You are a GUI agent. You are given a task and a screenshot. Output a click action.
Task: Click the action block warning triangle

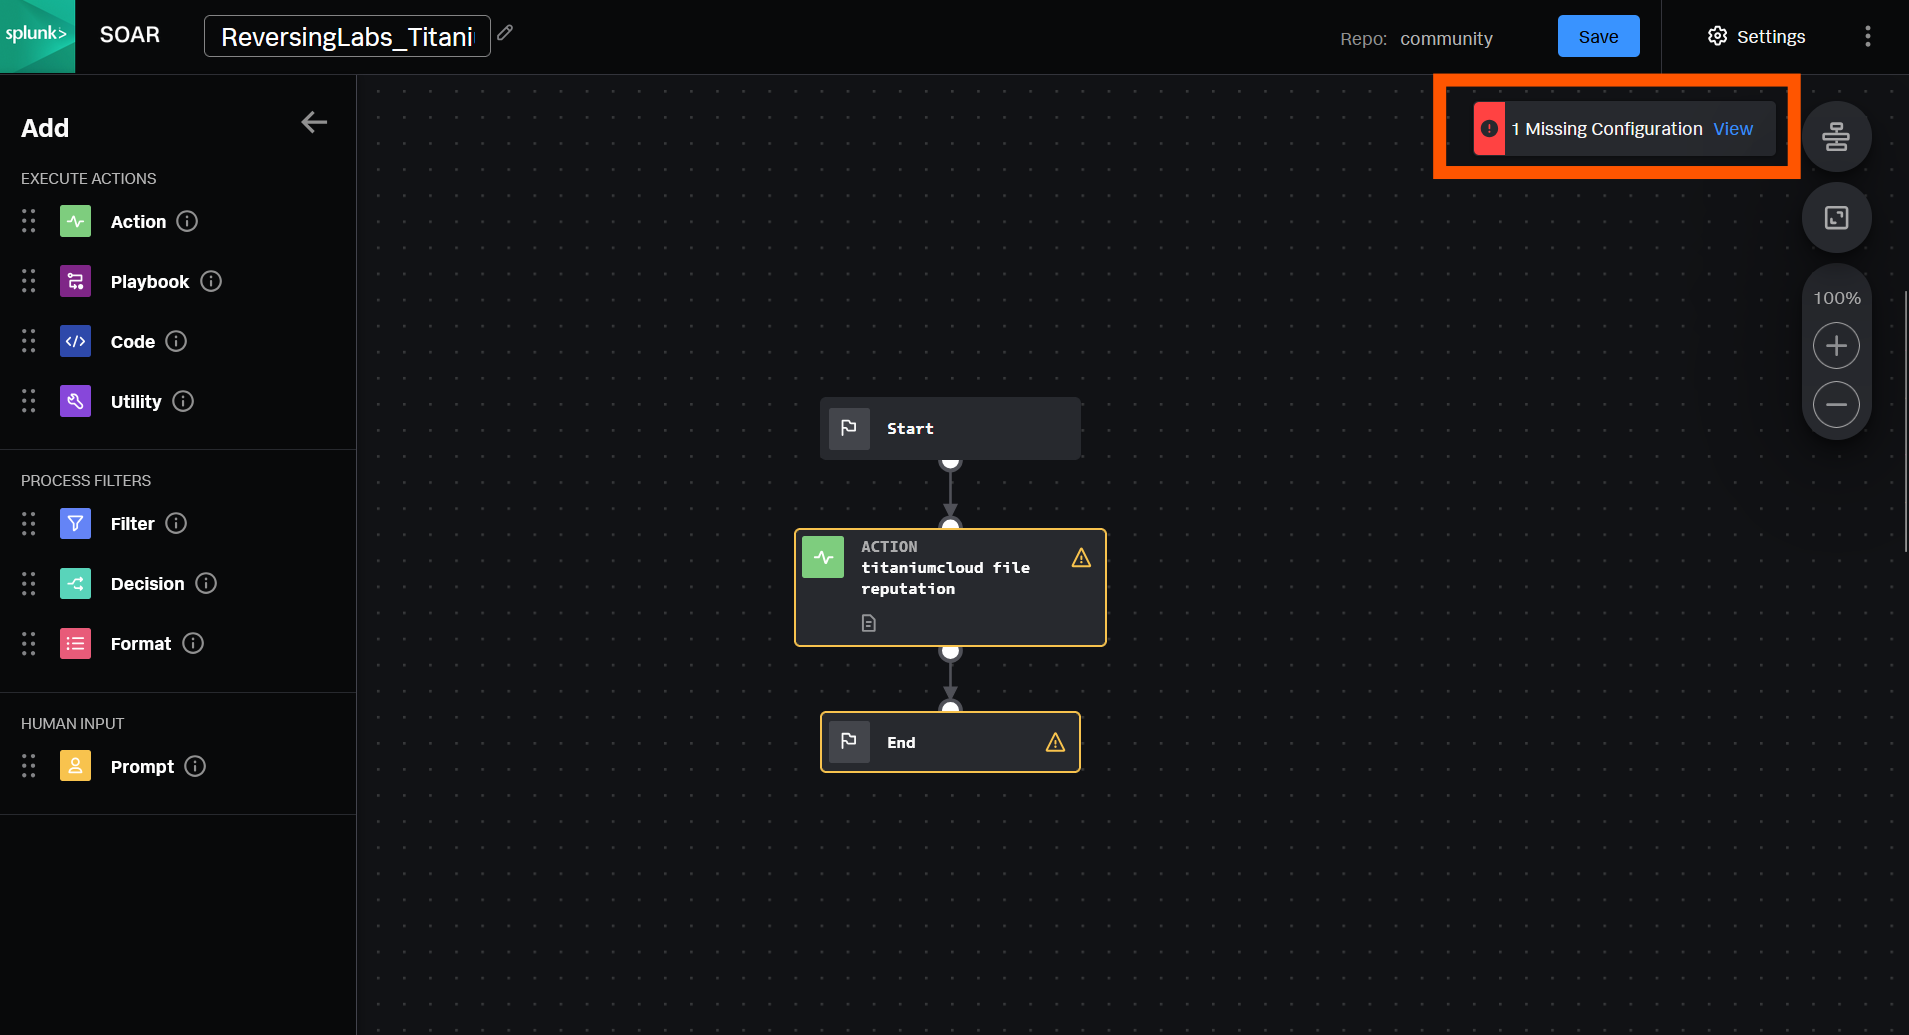pyautogui.click(x=1081, y=558)
